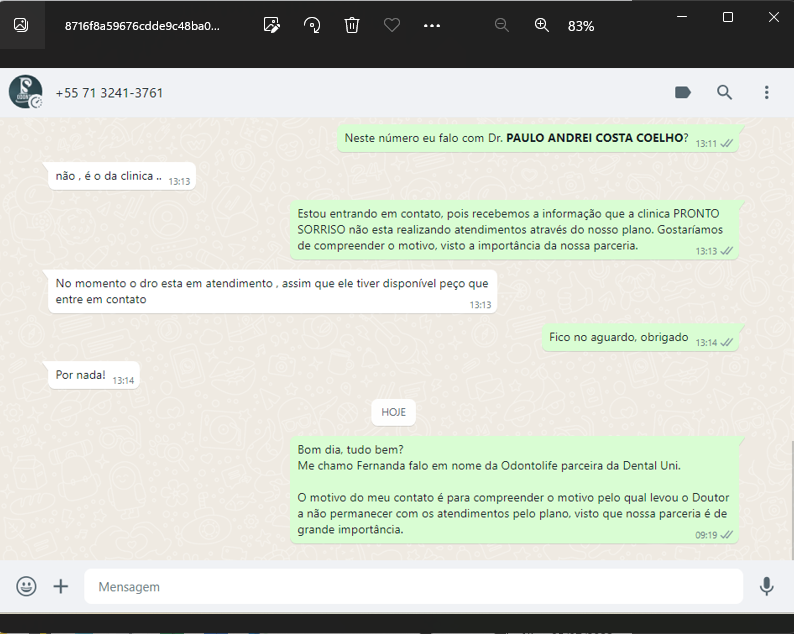Viewport: 794px width, 634px height.
Task: Open contact info for +55 71 3241-3761
Action: pos(109,93)
